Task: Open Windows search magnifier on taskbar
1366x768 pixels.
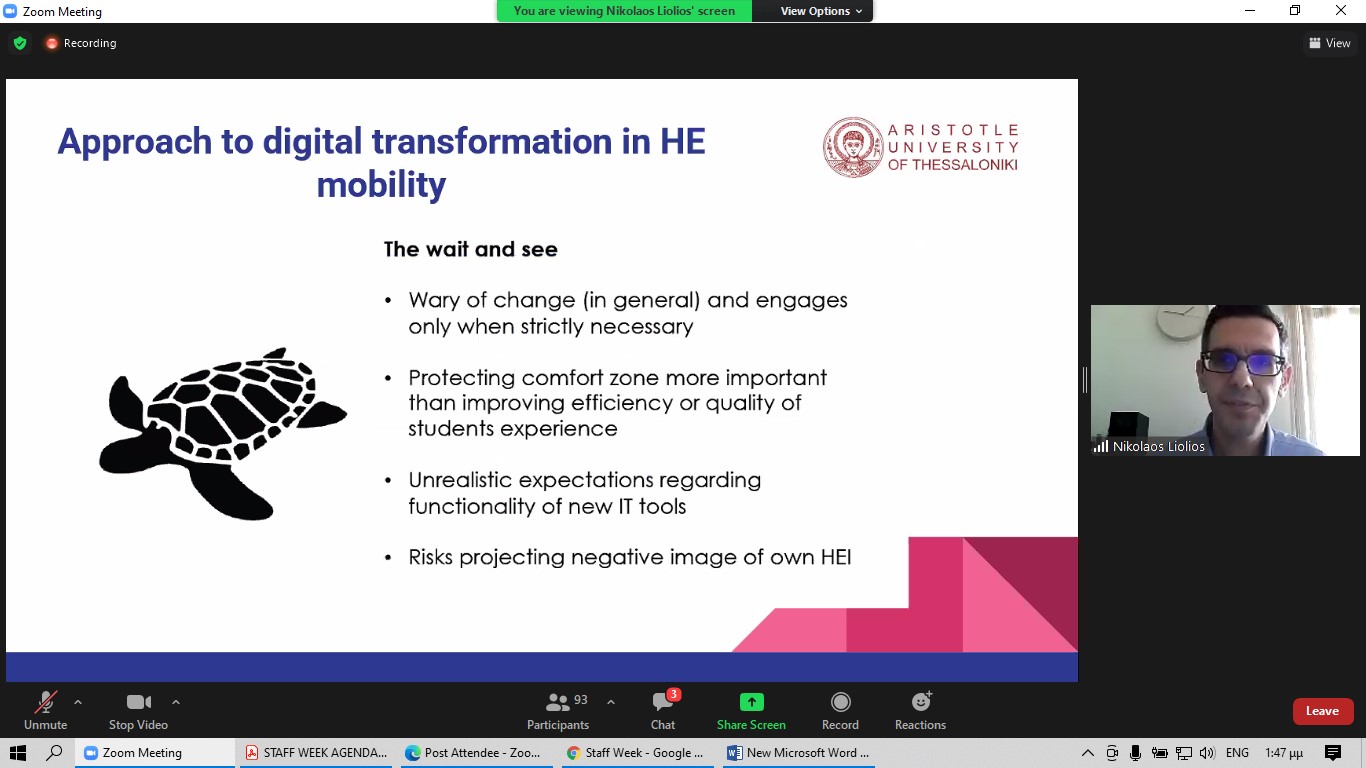Action: point(55,753)
